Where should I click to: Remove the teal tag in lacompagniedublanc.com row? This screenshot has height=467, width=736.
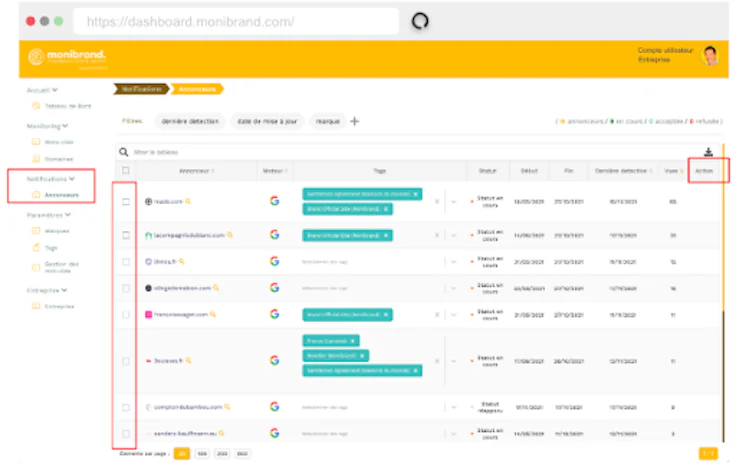coord(386,235)
